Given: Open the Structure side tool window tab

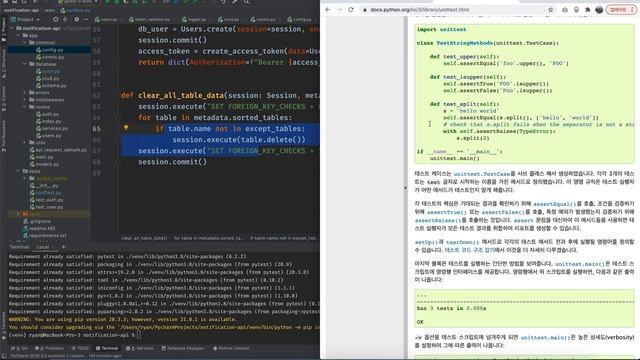Looking at the screenshot, I should click(x=4, y=65).
